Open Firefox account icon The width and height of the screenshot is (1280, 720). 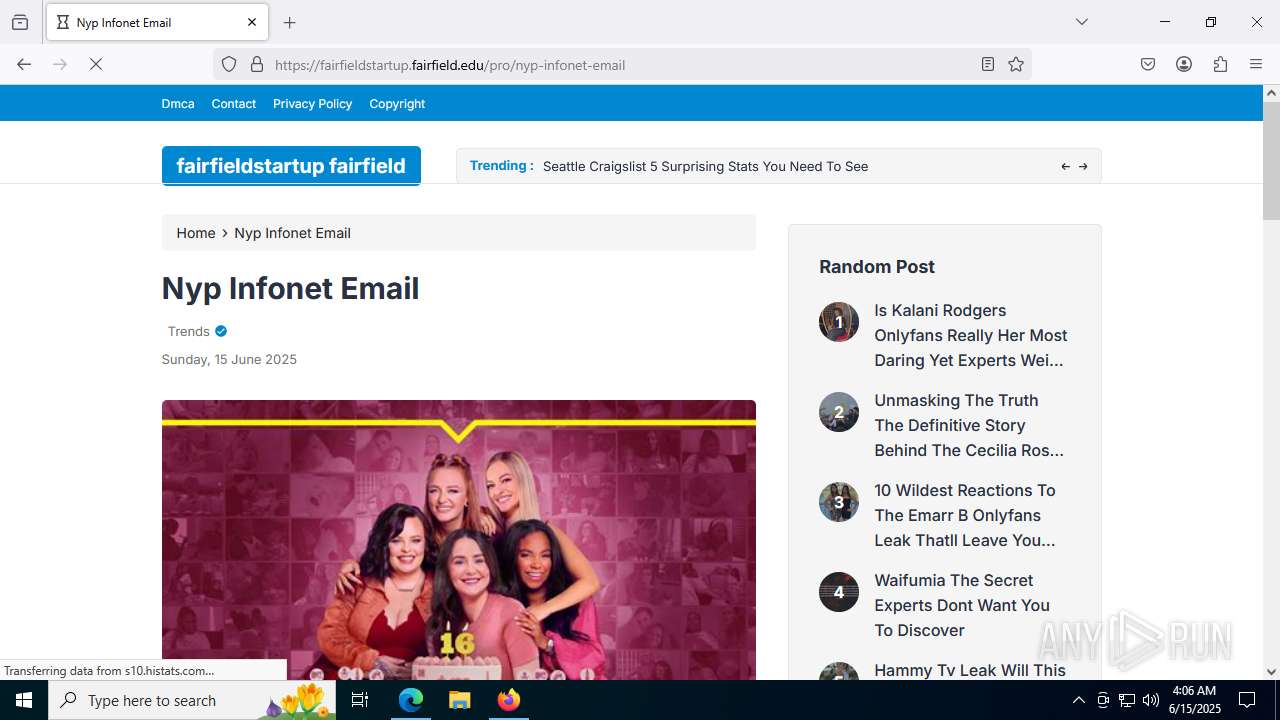(1184, 64)
